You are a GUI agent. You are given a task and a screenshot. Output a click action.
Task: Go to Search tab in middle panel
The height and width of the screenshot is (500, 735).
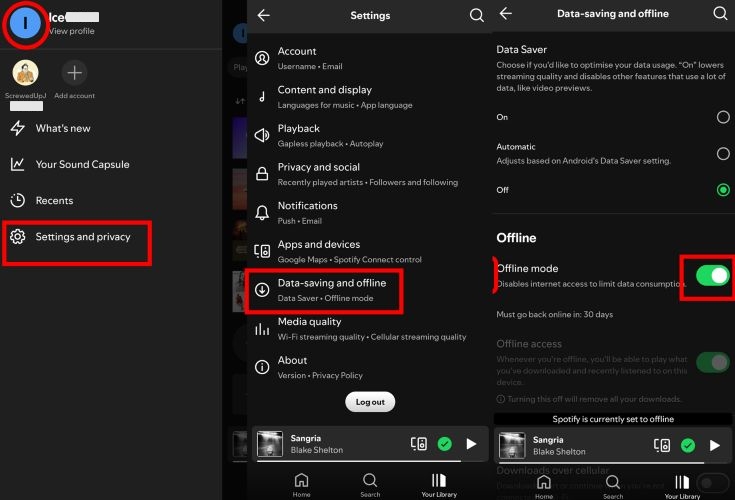point(370,484)
